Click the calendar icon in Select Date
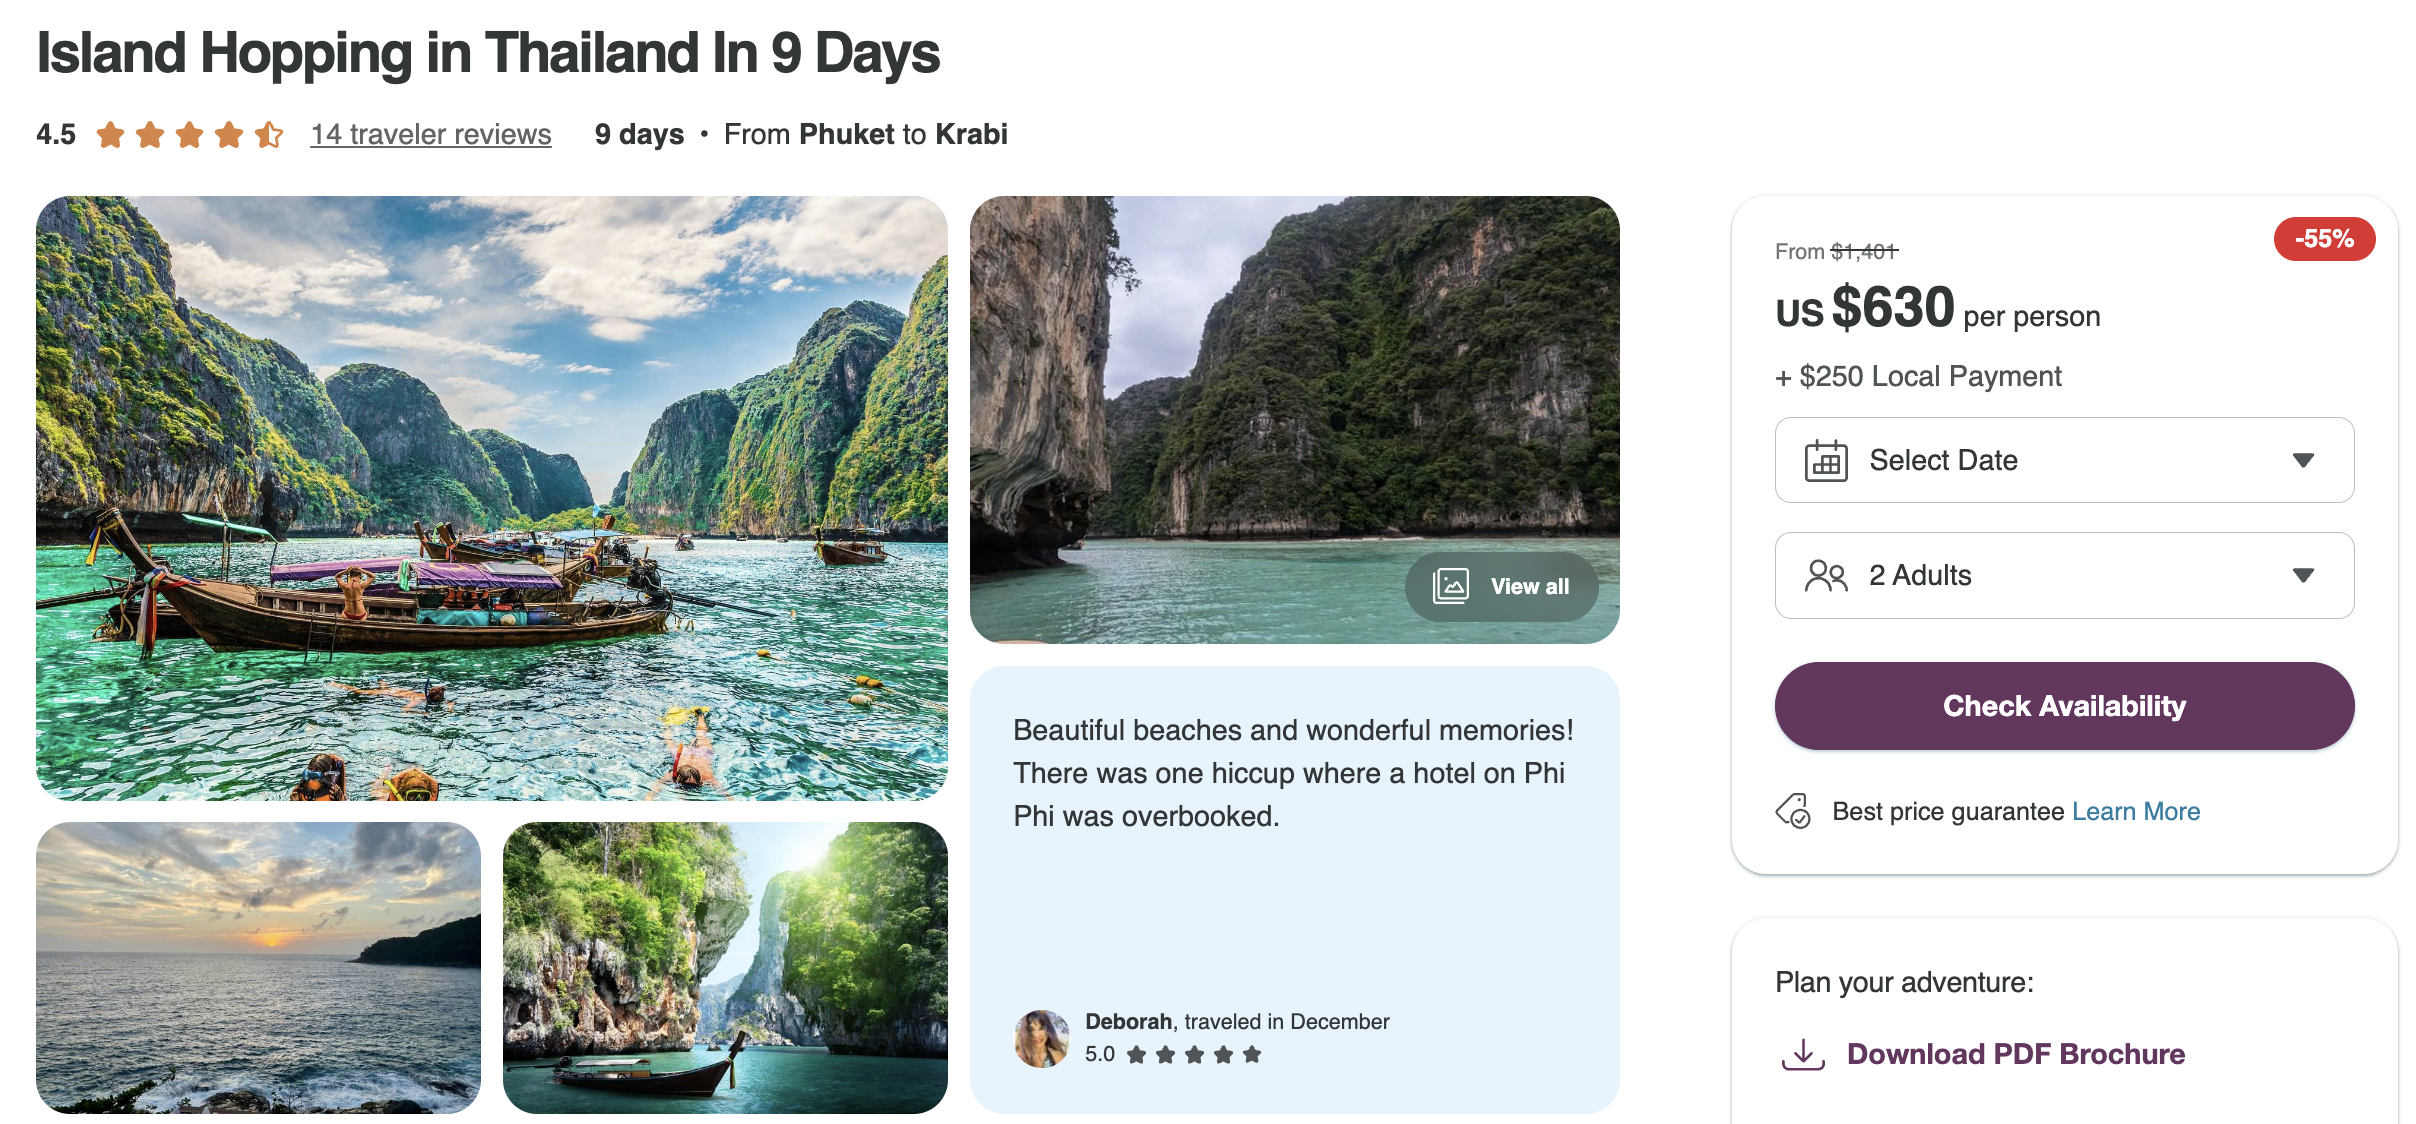This screenshot has height=1124, width=2416. 1827,460
